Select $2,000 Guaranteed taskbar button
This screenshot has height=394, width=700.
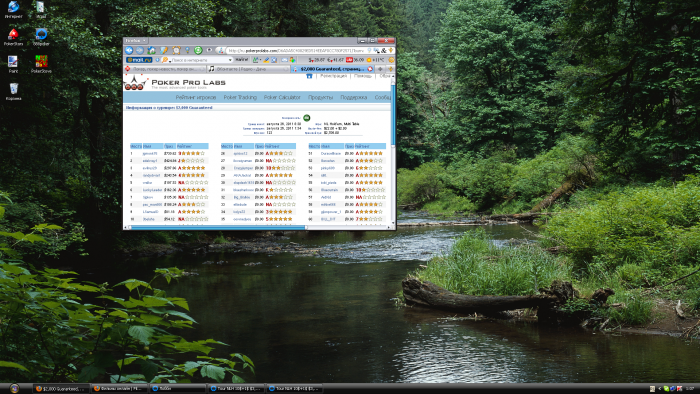click(x=61, y=389)
